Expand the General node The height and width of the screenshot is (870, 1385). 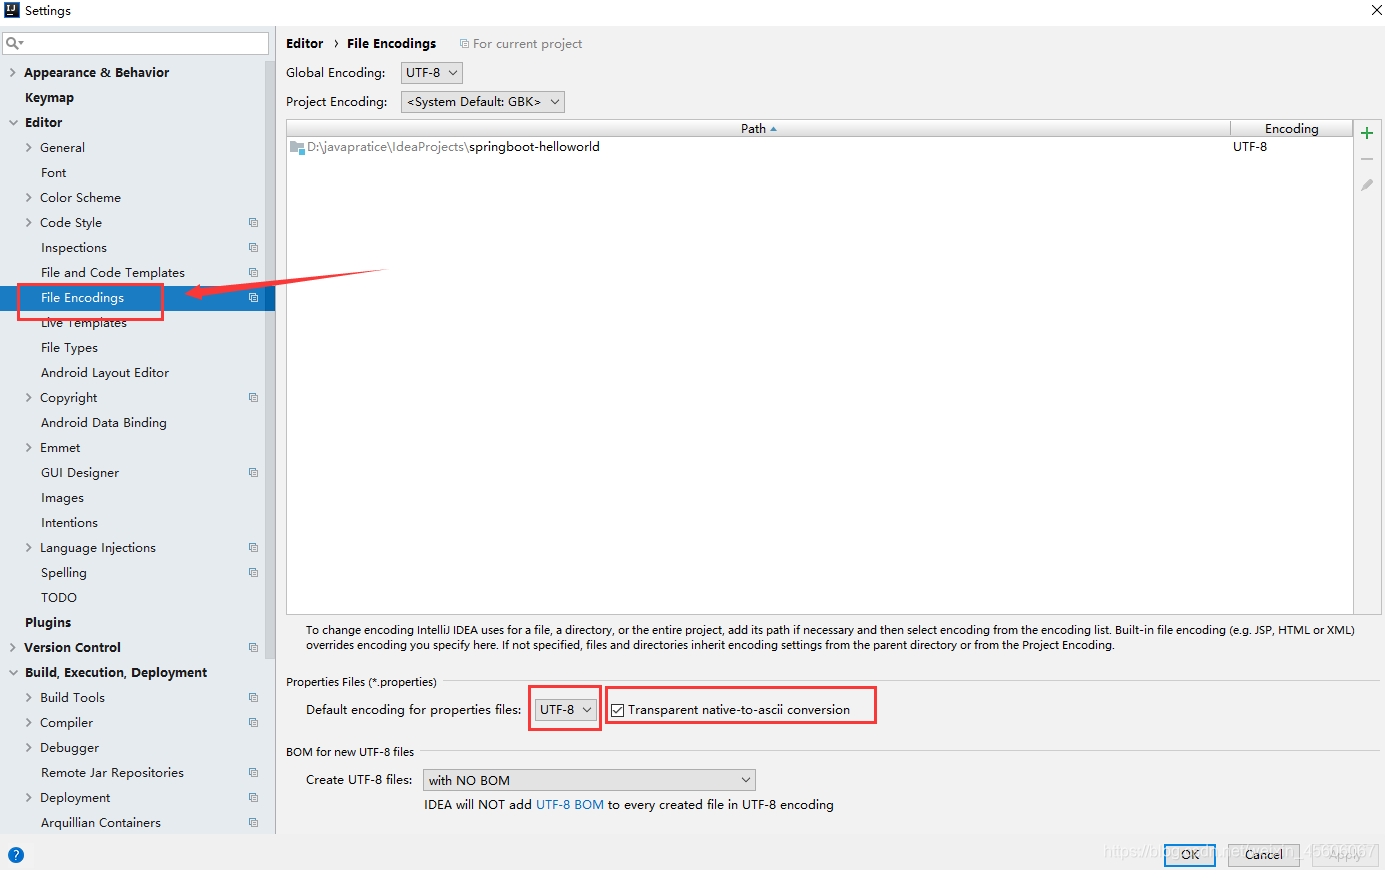(28, 148)
